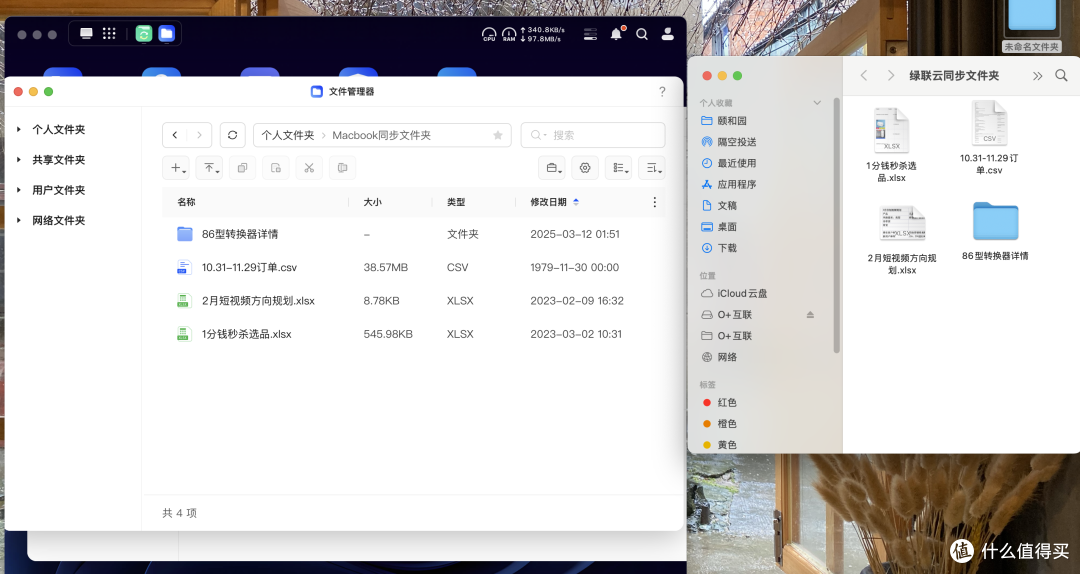Image resolution: width=1080 pixels, height=574 pixels.
Task: Select the 橙色 tag in Finder
Action: point(727,424)
